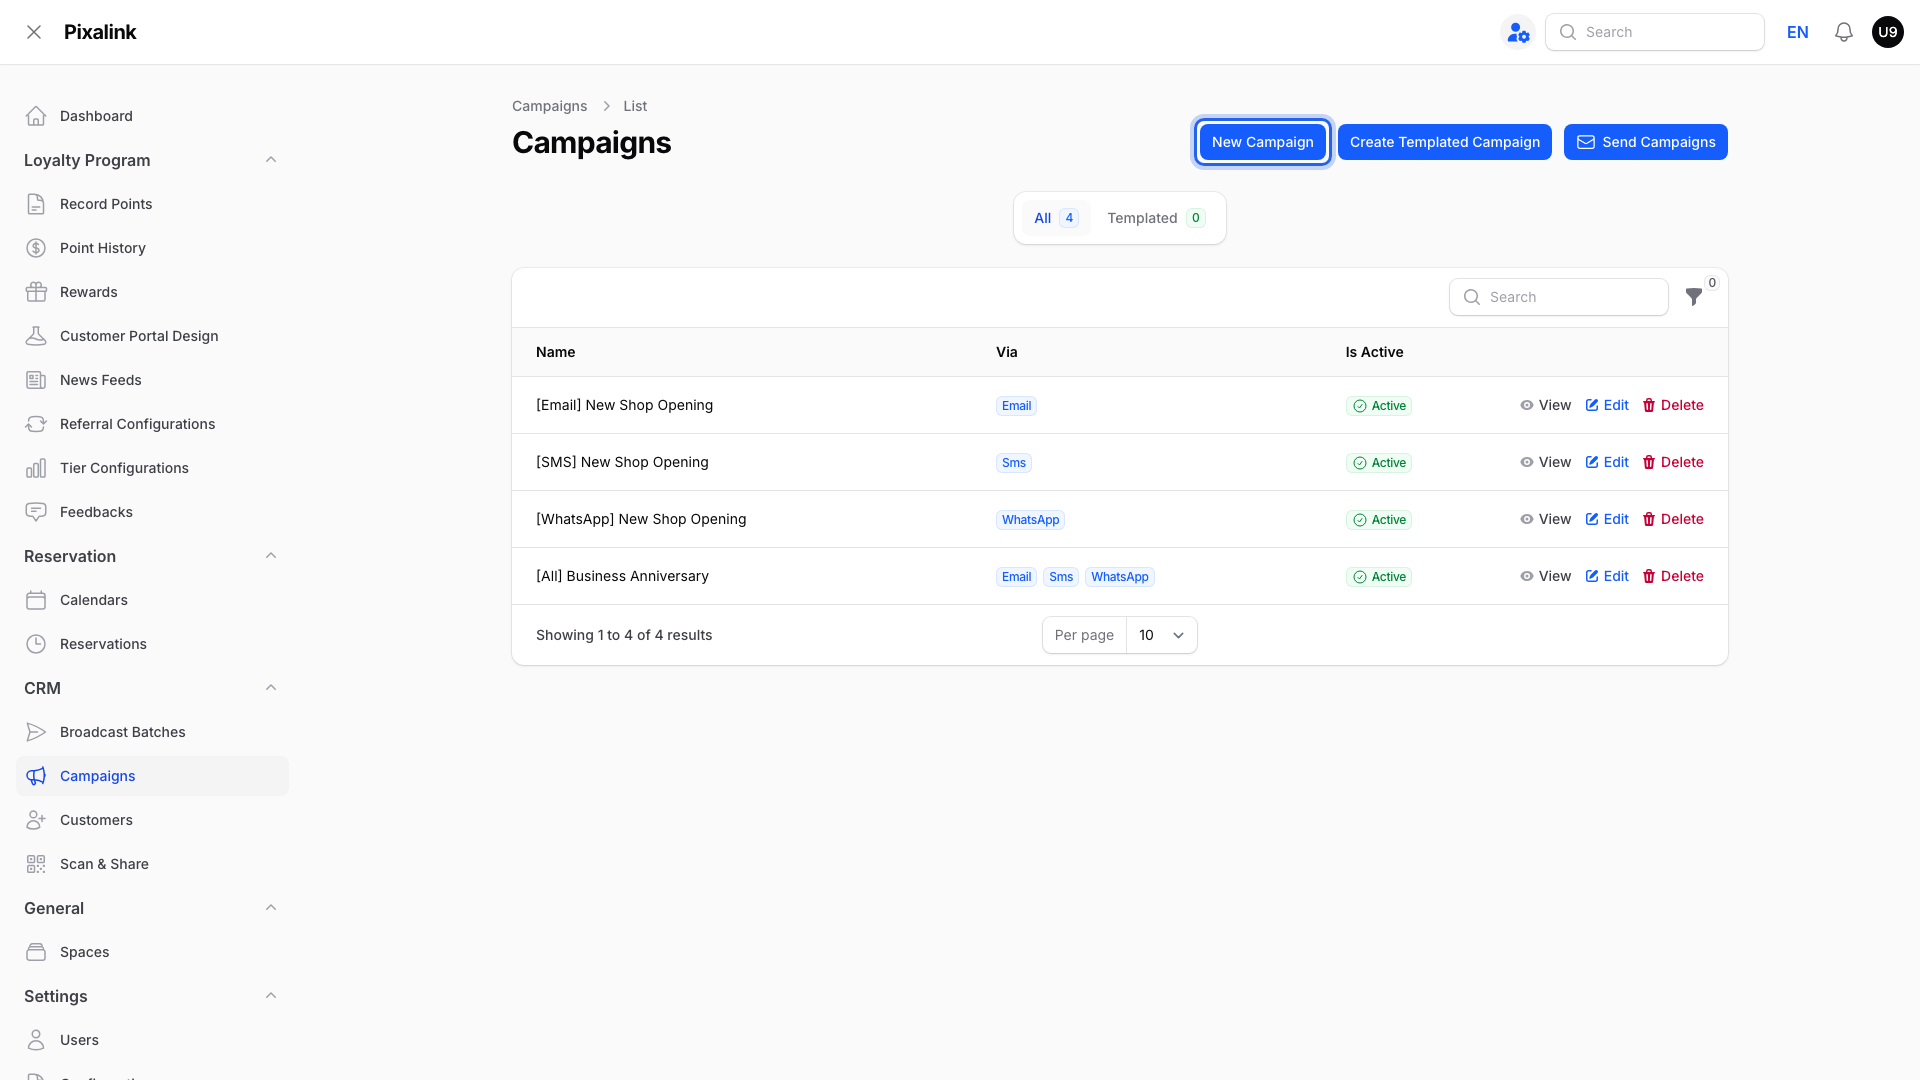Click the Scan & Share QR code icon

click(x=36, y=864)
